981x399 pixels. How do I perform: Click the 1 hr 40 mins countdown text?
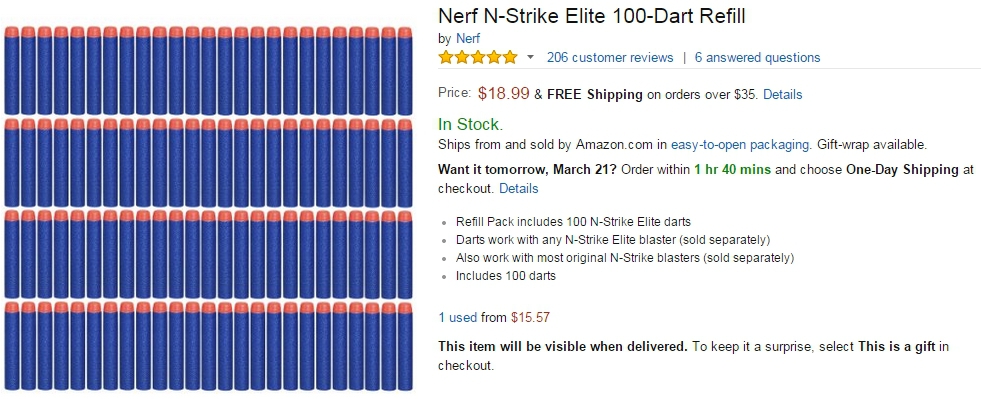tap(732, 169)
